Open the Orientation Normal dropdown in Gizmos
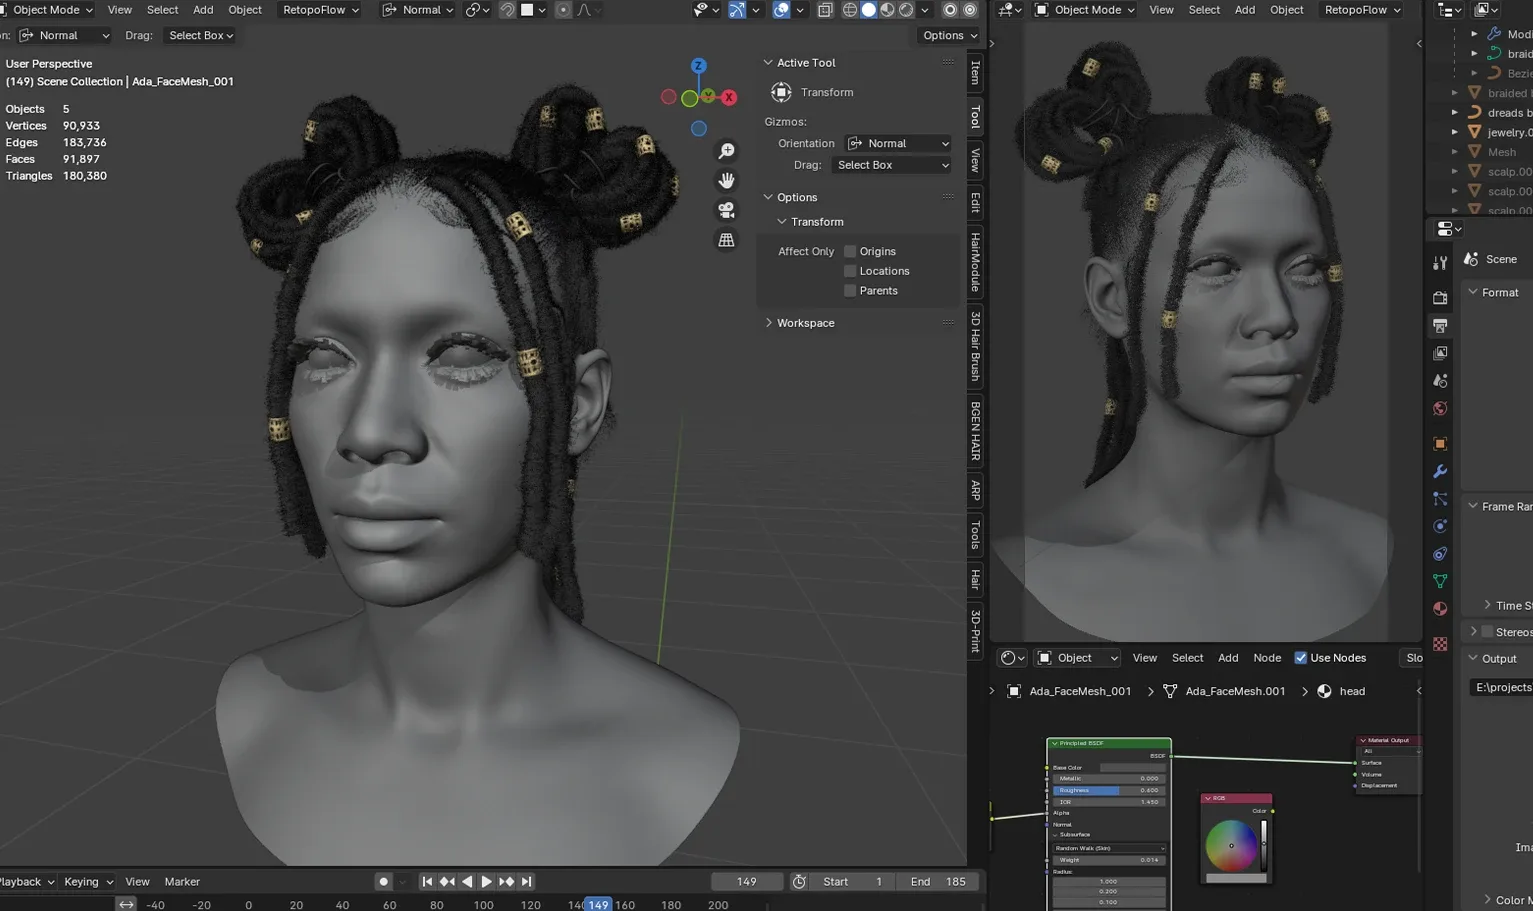This screenshot has width=1533, height=911. point(898,143)
